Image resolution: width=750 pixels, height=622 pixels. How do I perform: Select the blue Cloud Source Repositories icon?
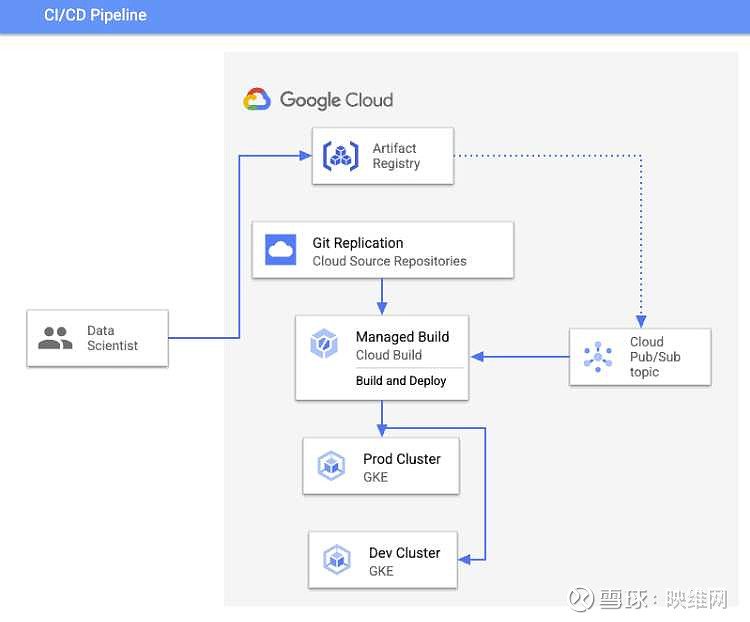point(281,250)
